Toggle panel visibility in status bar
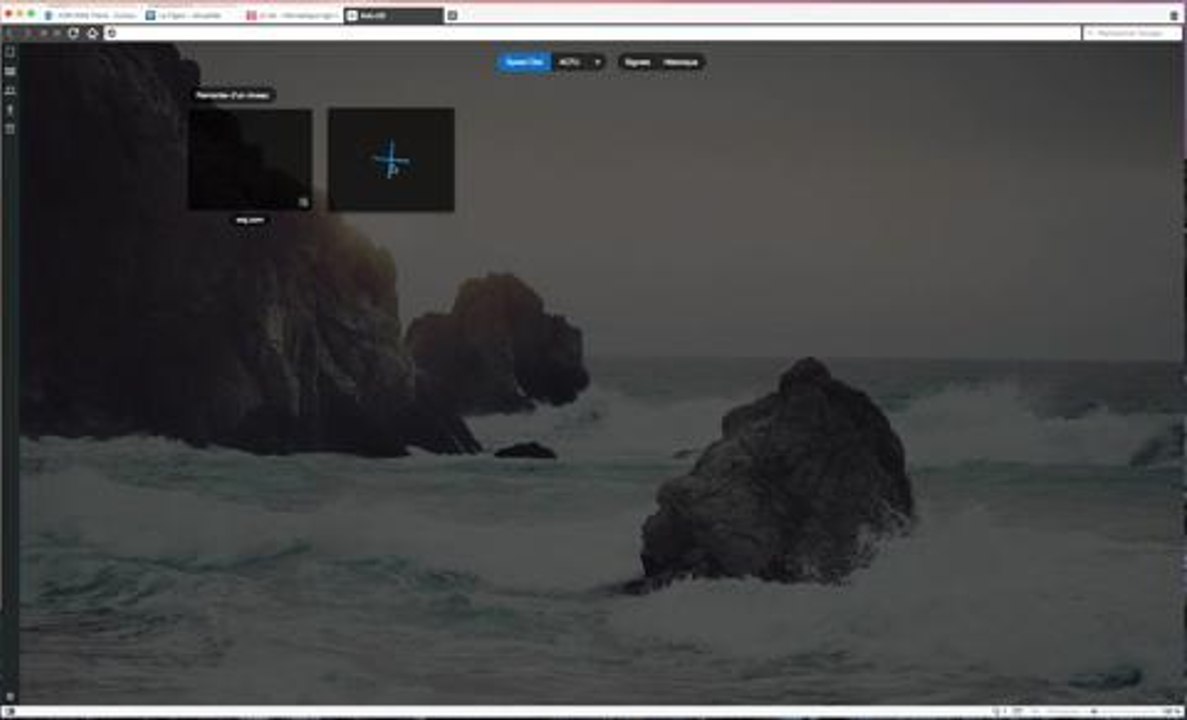The height and width of the screenshot is (720, 1187). coord(10,712)
